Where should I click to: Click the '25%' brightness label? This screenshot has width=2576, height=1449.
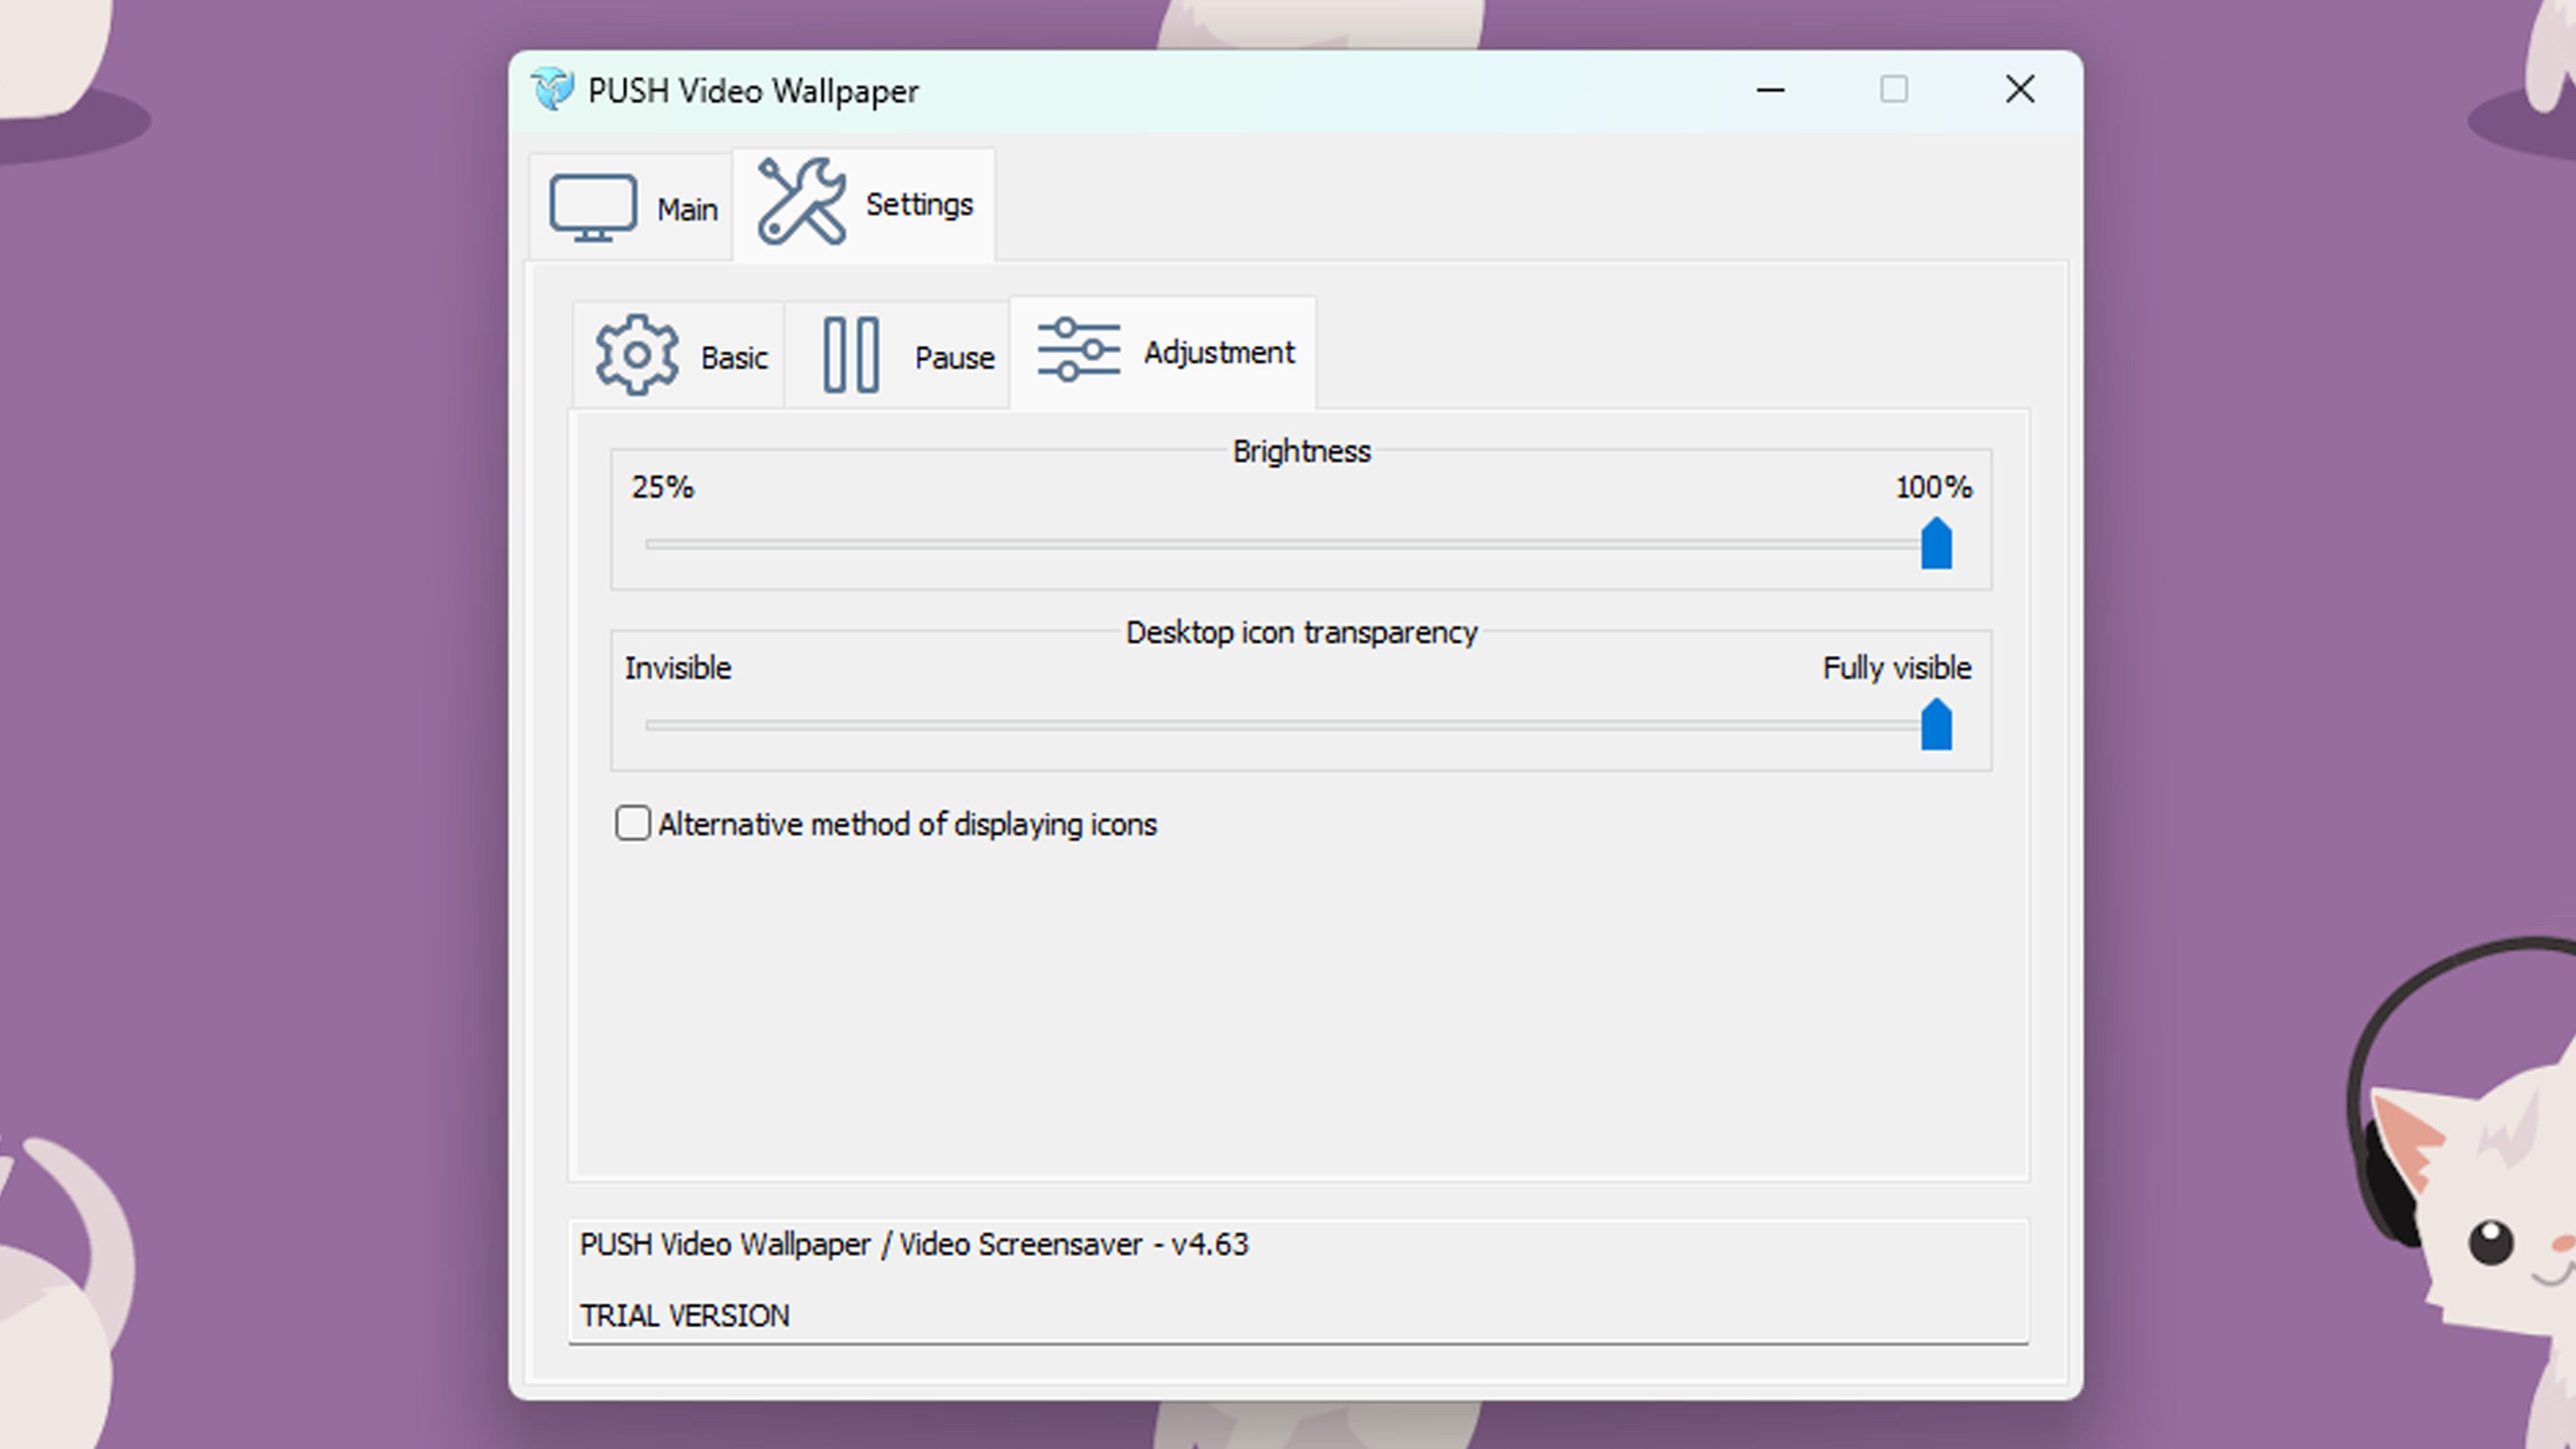662,487
